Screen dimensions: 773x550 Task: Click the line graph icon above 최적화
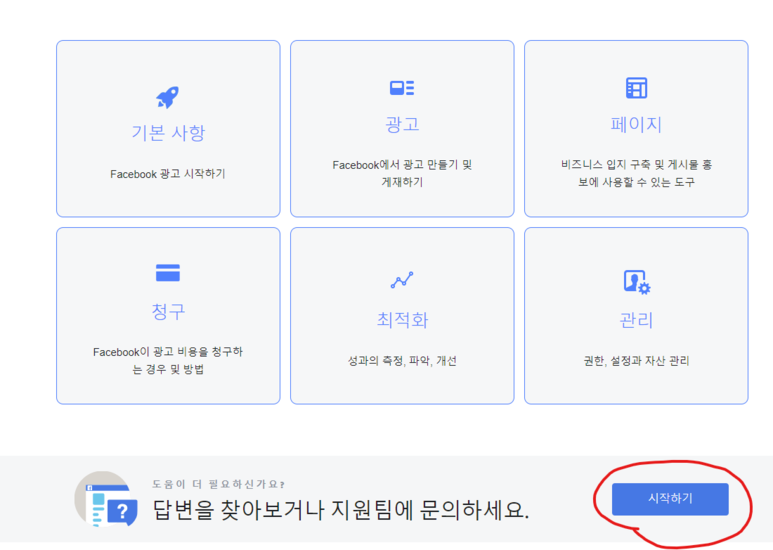coord(402,280)
